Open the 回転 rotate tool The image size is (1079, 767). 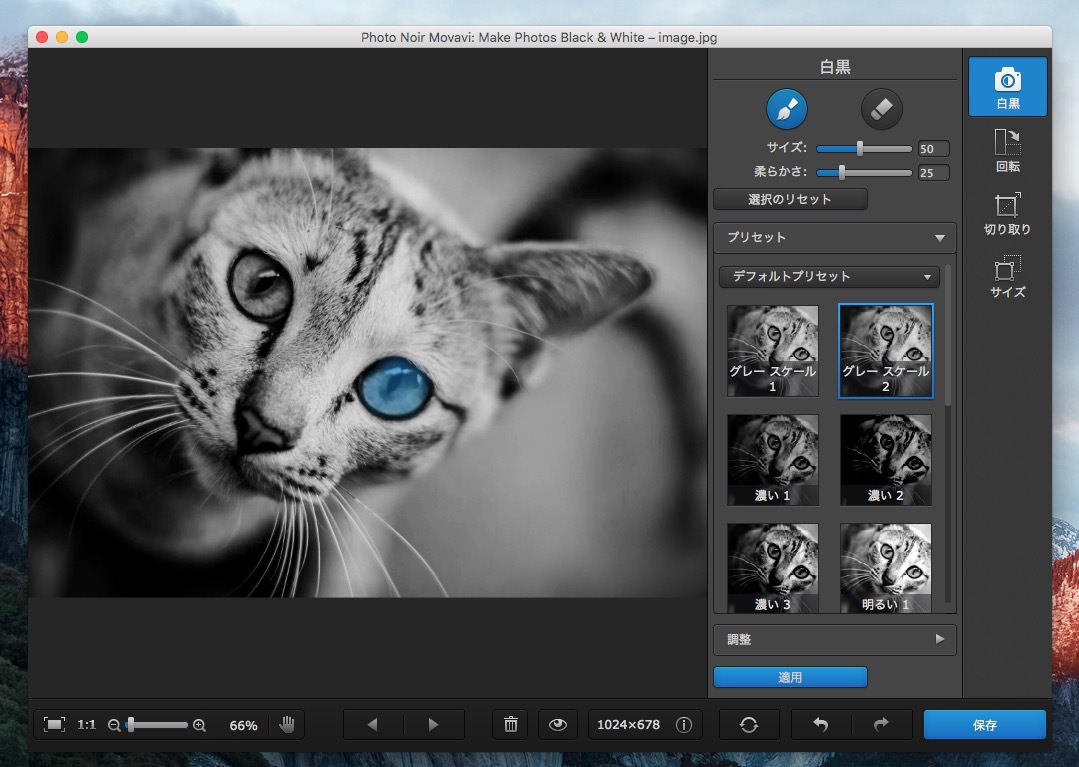click(x=1007, y=149)
